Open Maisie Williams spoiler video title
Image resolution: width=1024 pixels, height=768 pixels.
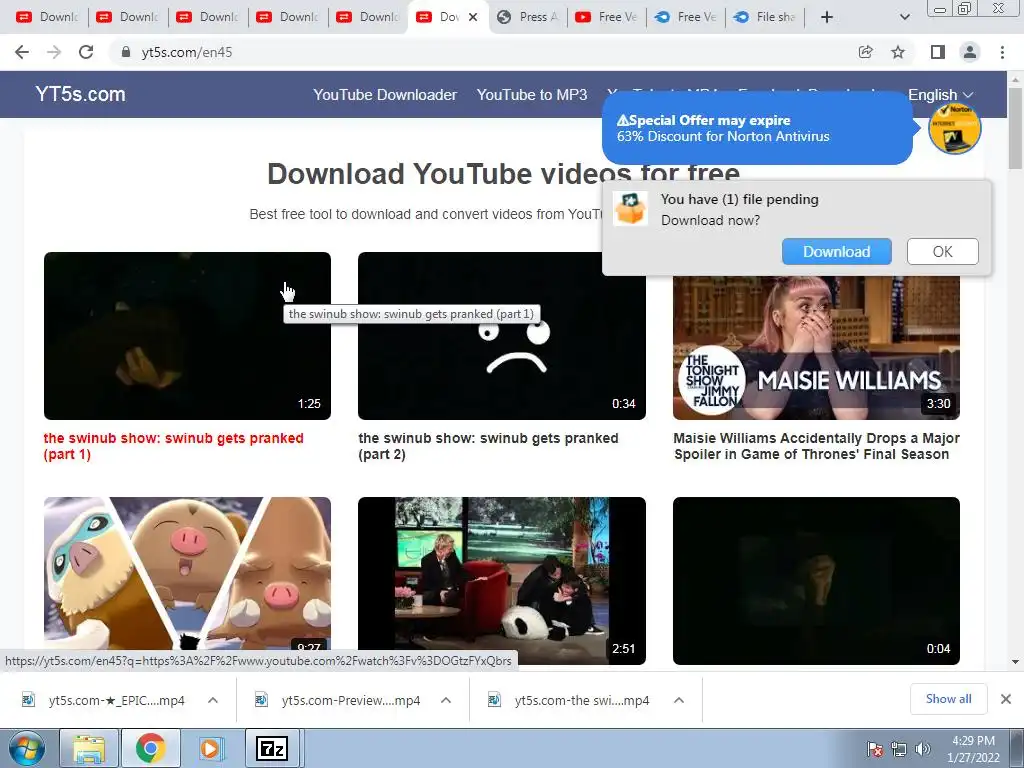[816, 446]
